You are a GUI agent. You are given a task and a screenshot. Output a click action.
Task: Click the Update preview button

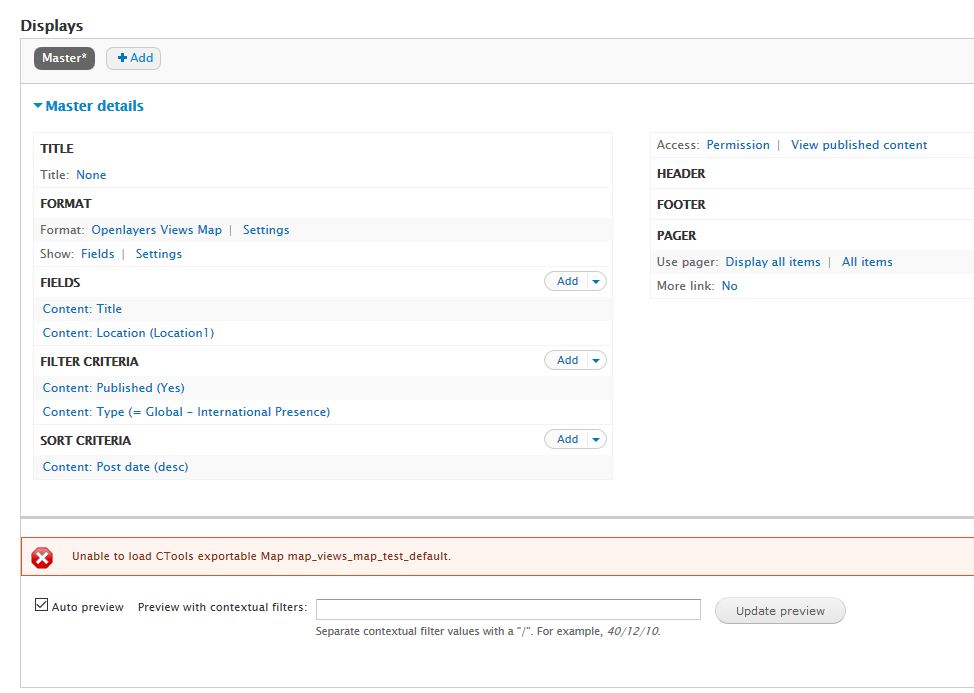tap(780, 610)
